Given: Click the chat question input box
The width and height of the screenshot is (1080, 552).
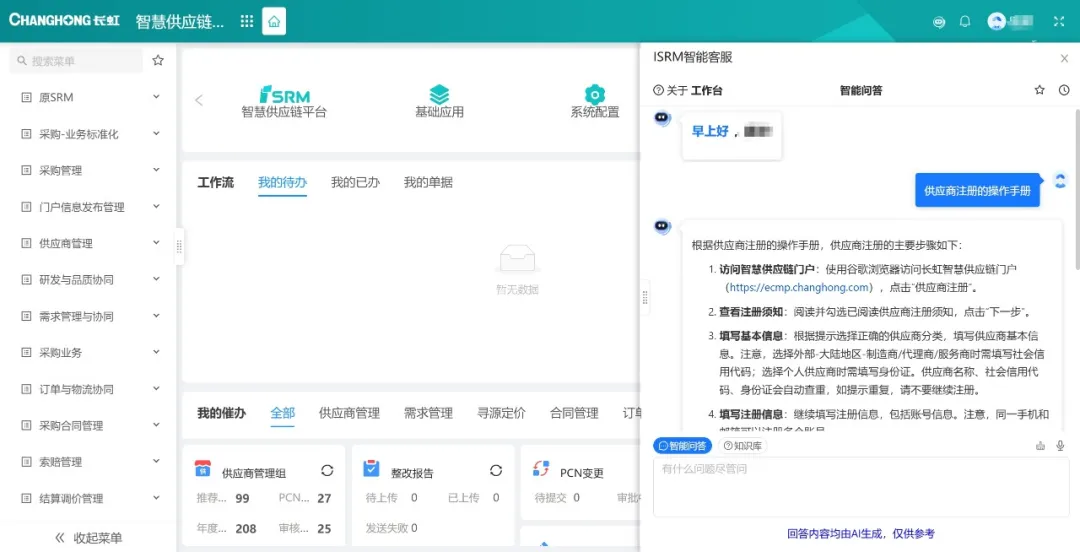Looking at the screenshot, I should pyautogui.click(x=861, y=487).
